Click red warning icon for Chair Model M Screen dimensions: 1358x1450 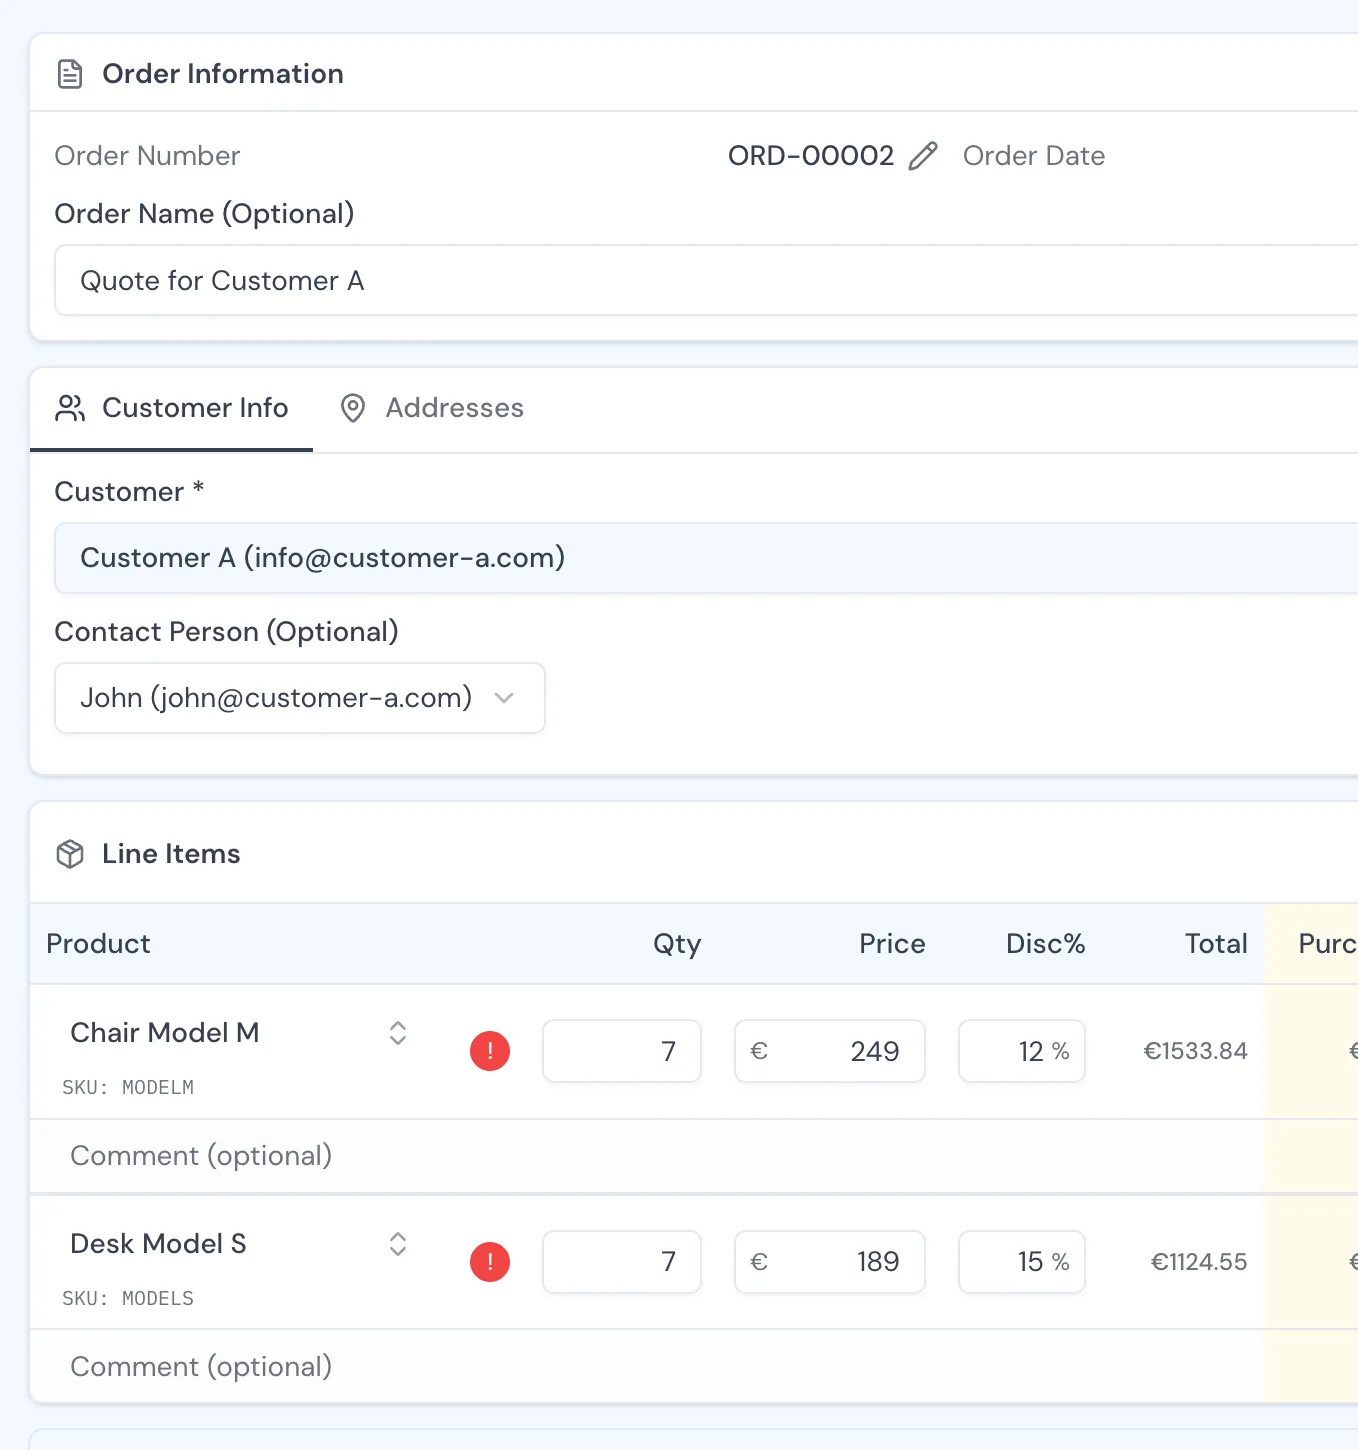pyautogui.click(x=490, y=1051)
